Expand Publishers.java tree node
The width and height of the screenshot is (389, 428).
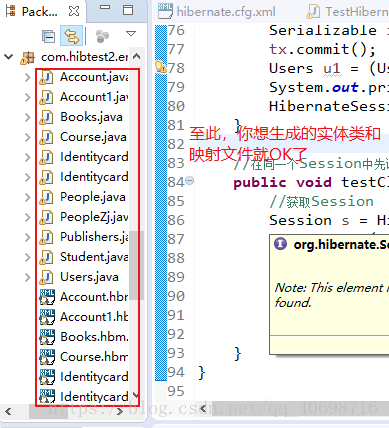pos(28,237)
